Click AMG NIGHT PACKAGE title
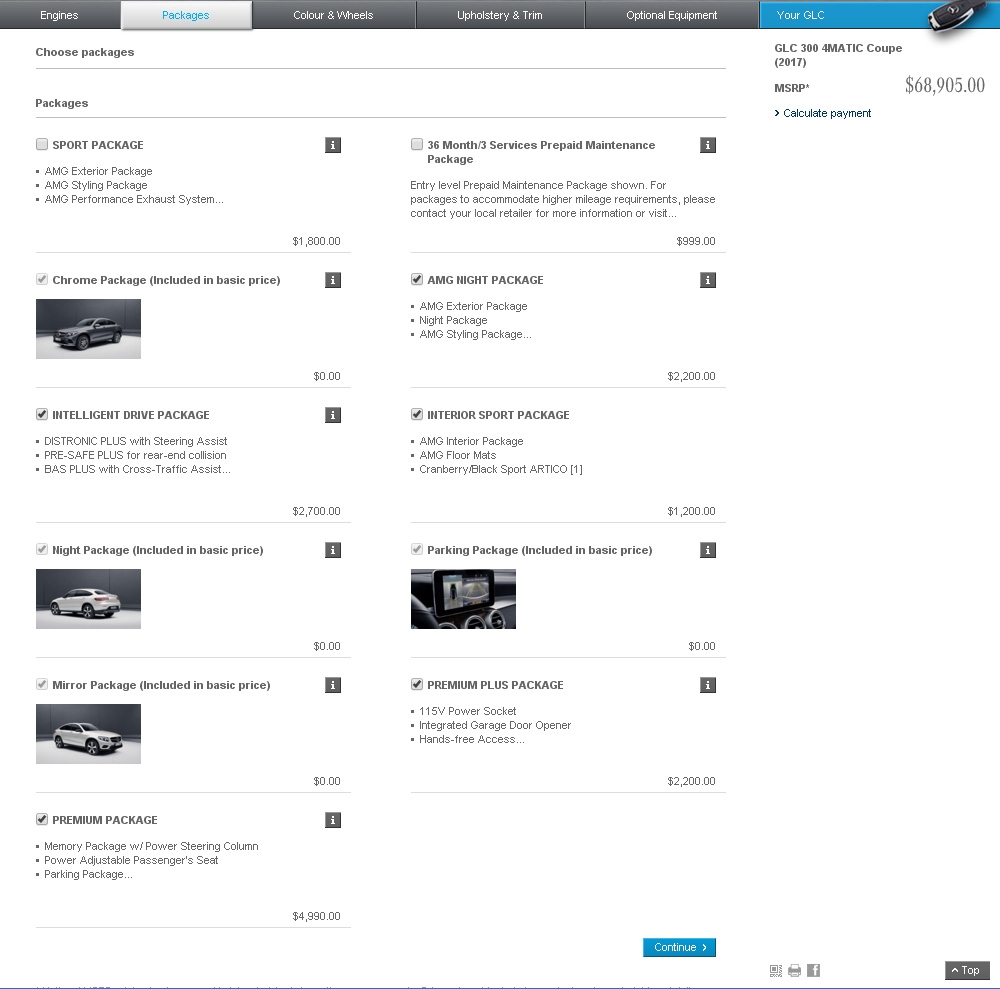Viewport: 1000px width, 989px height. tap(485, 280)
